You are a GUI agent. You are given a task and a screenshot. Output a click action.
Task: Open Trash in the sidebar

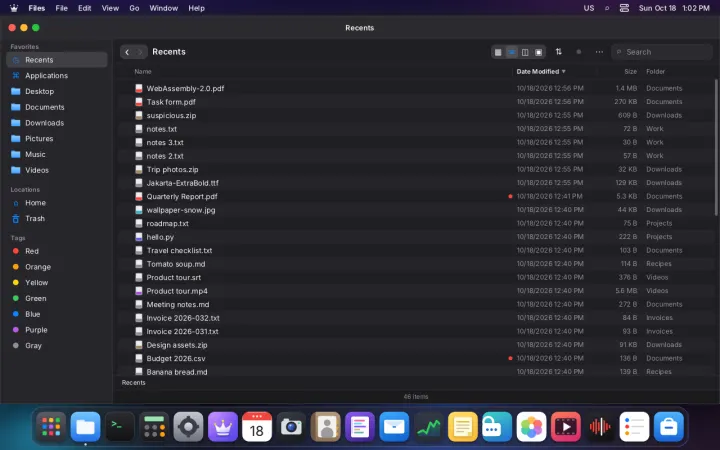[x=57, y=219]
